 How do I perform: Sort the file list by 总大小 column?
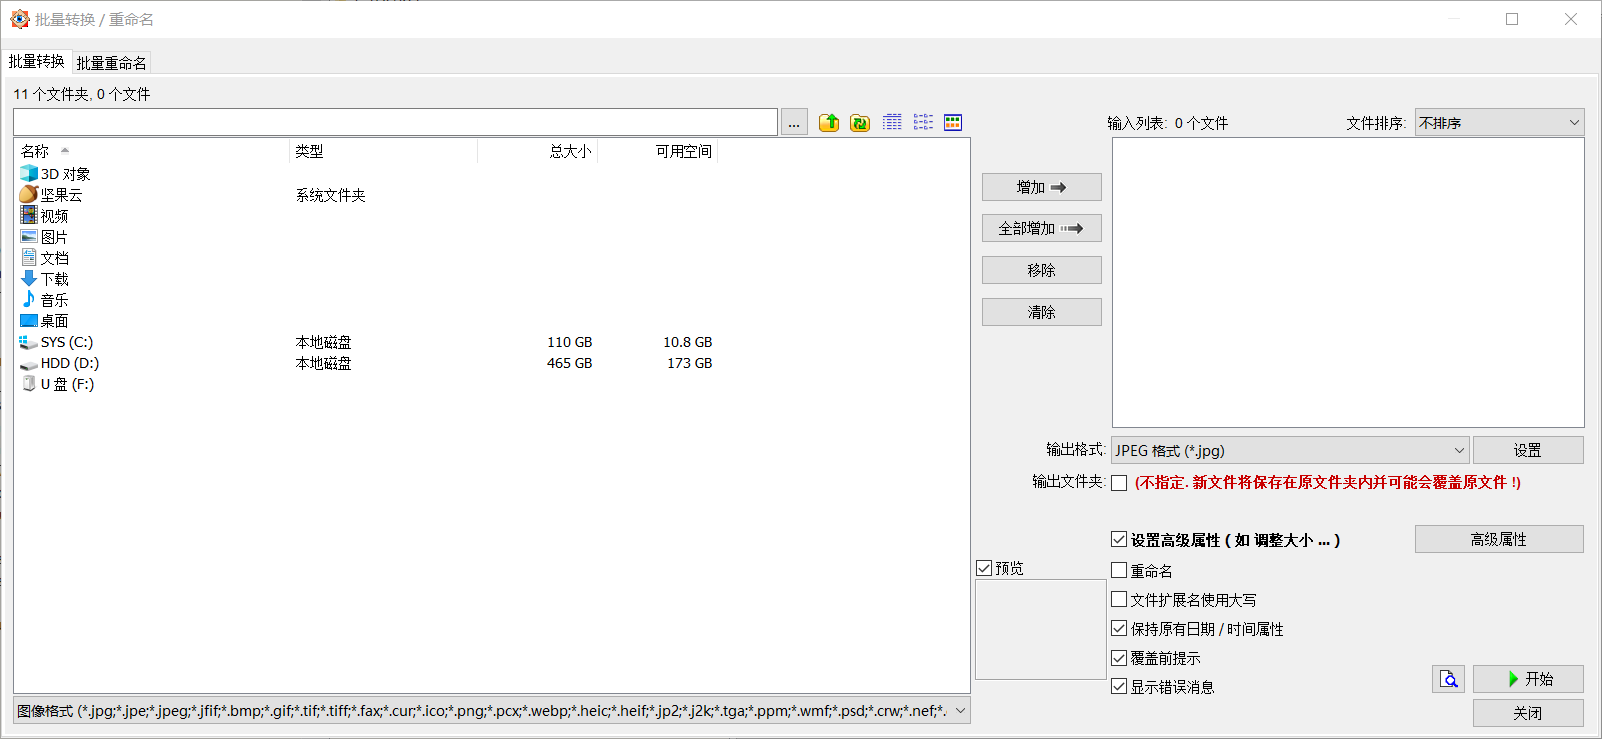point(570,152)
